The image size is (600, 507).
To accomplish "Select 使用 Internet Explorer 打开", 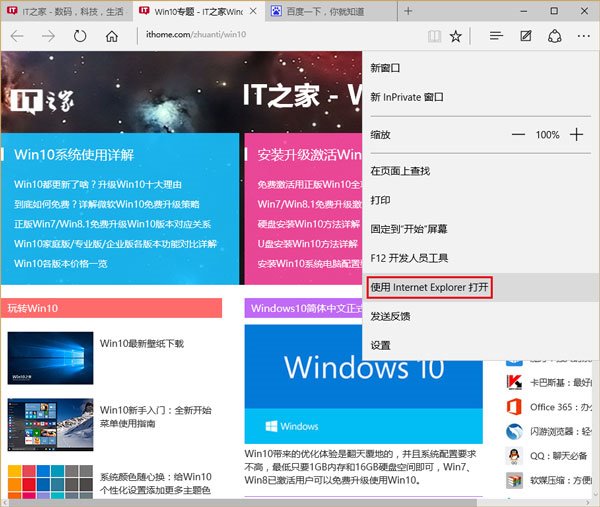I will (x=430, y=287).
